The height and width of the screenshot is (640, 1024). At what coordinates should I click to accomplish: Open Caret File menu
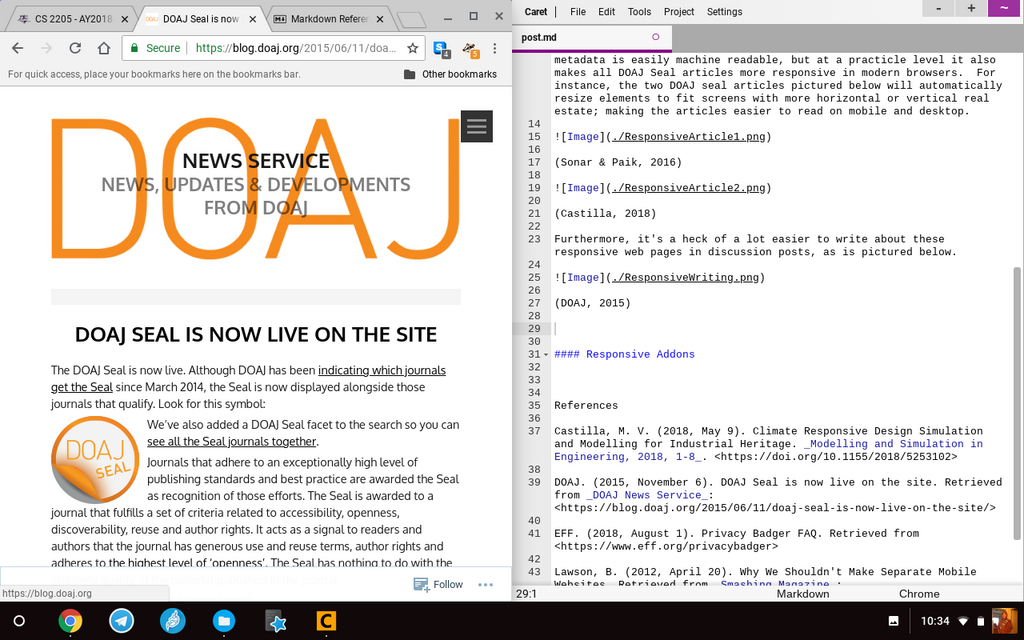click(578, 12)
